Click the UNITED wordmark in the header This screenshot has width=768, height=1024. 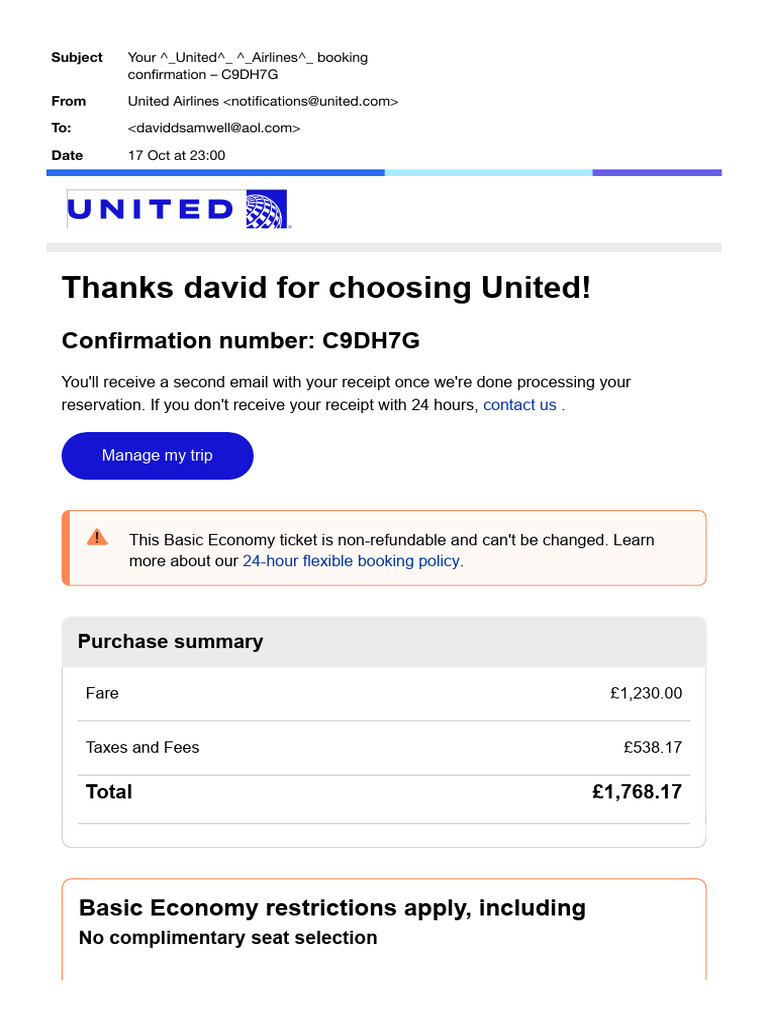[150, 210]
